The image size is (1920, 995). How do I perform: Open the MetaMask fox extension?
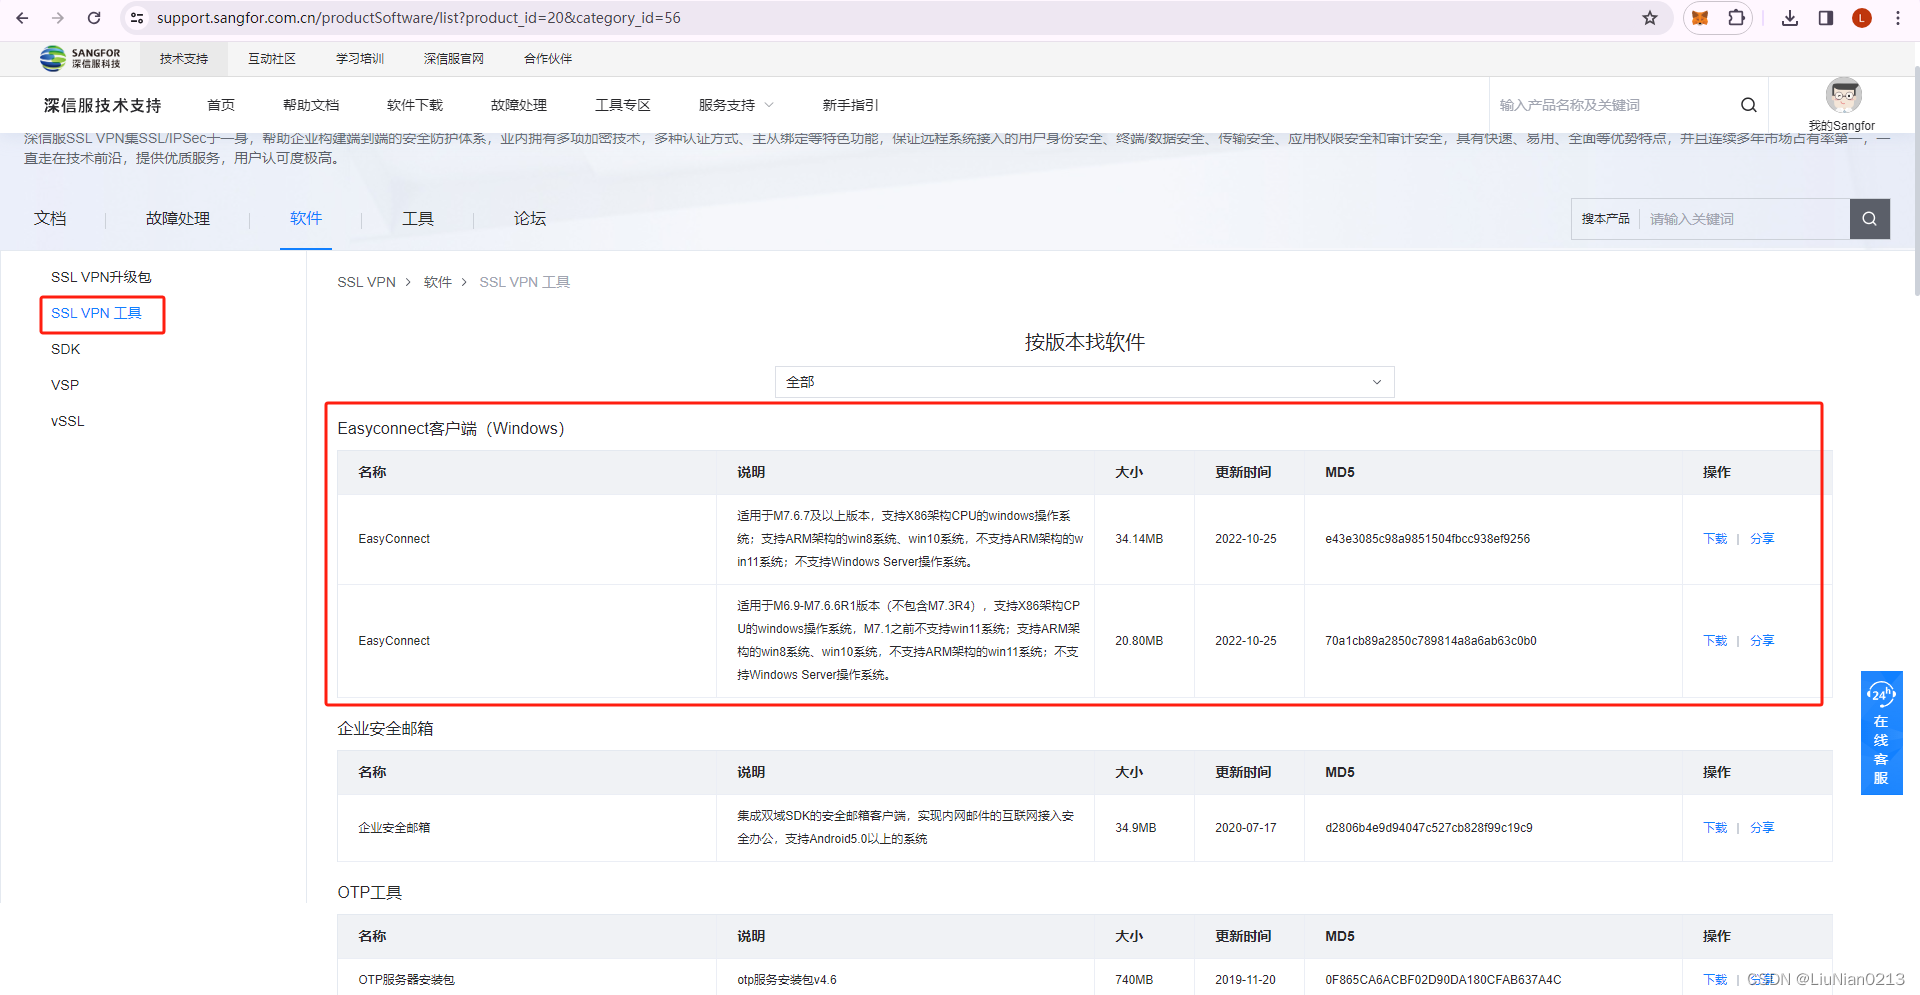1700,18
